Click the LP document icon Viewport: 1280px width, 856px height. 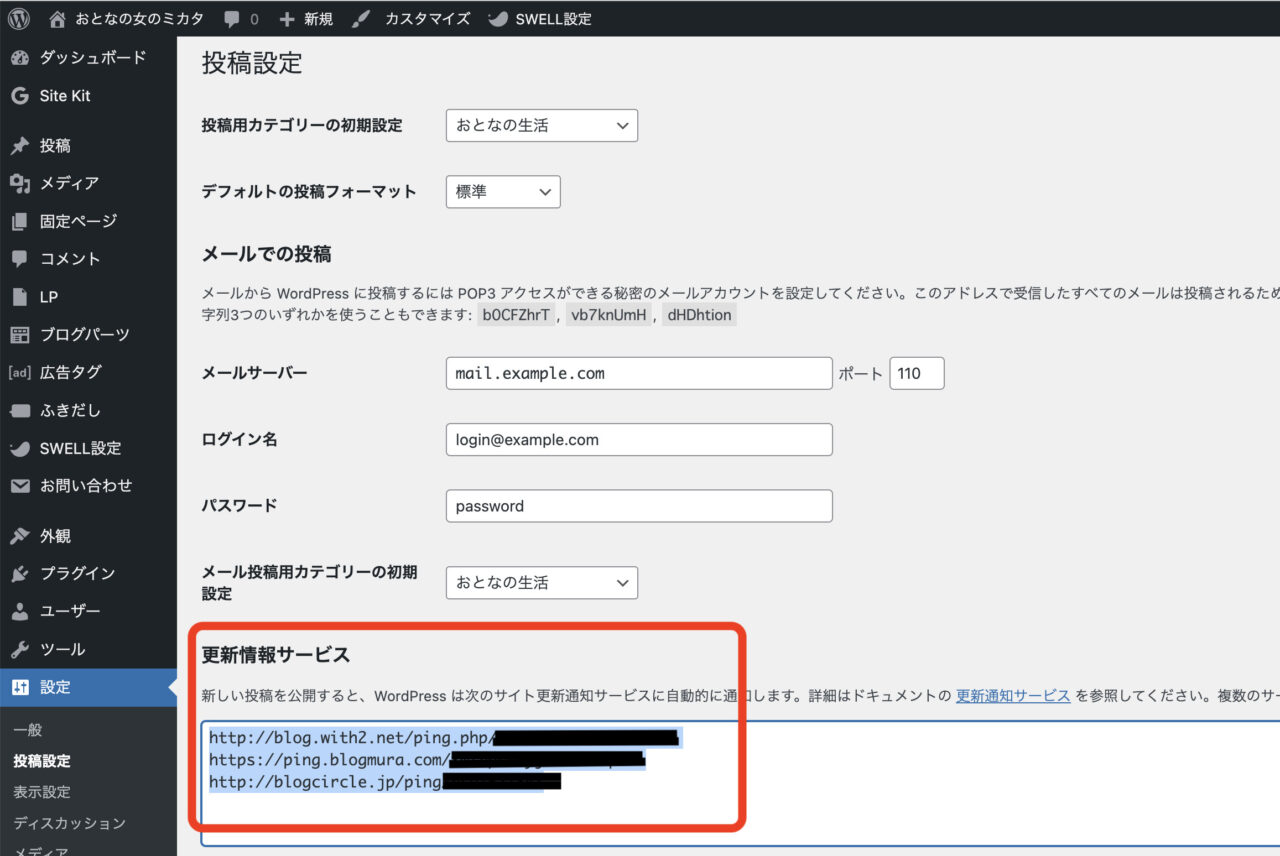pos(19,297)
